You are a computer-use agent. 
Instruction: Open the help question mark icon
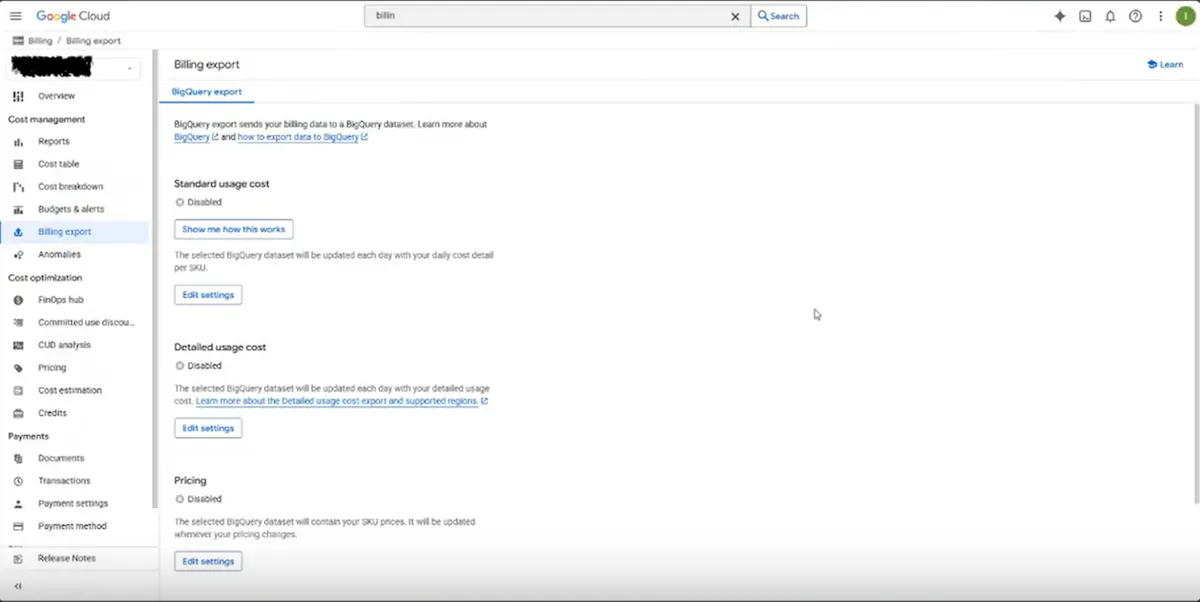point(1135,16)
